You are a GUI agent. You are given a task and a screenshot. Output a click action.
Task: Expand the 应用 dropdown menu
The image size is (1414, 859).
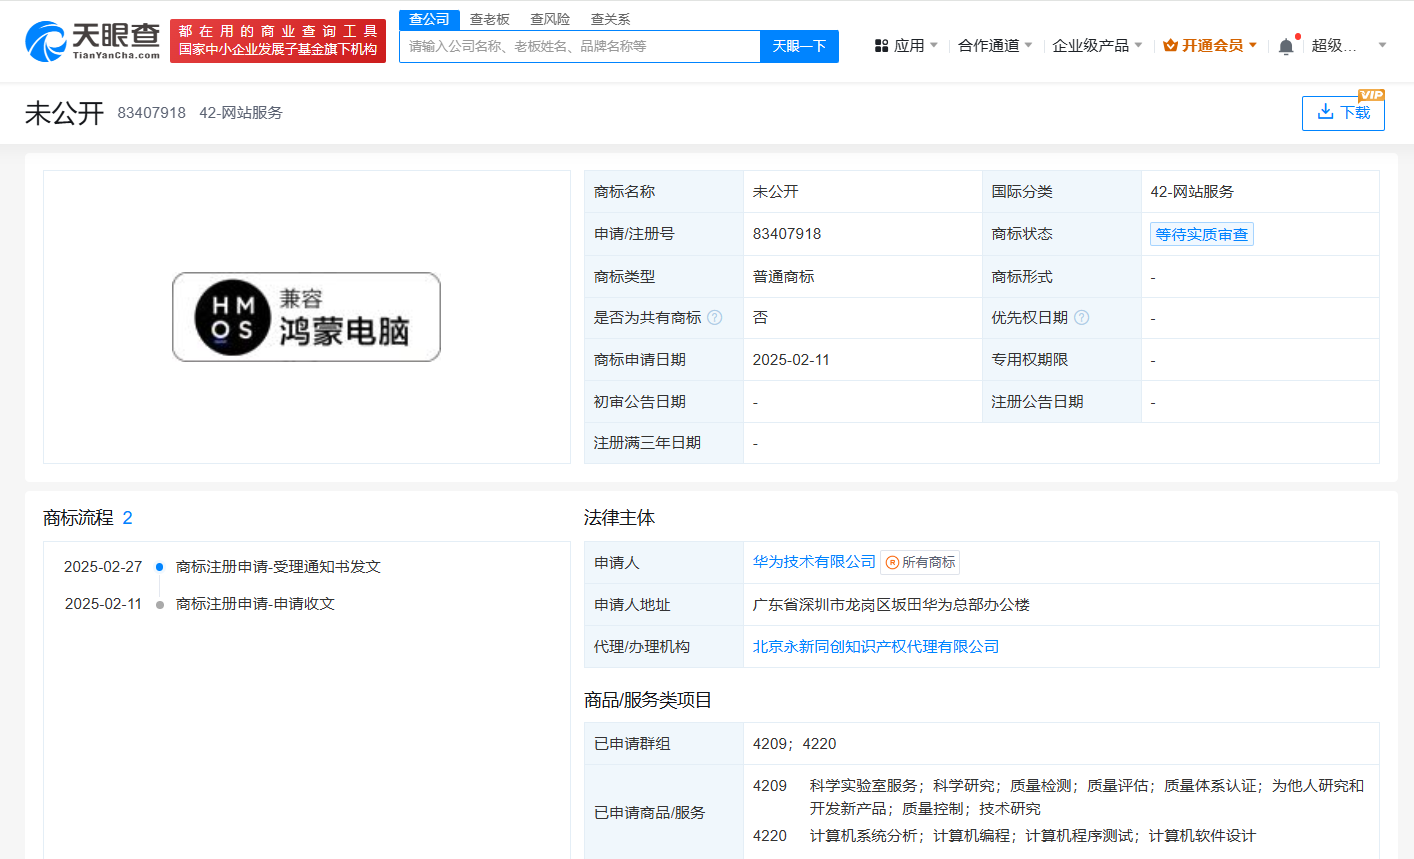pyautogui.click(x=908, y=46)
